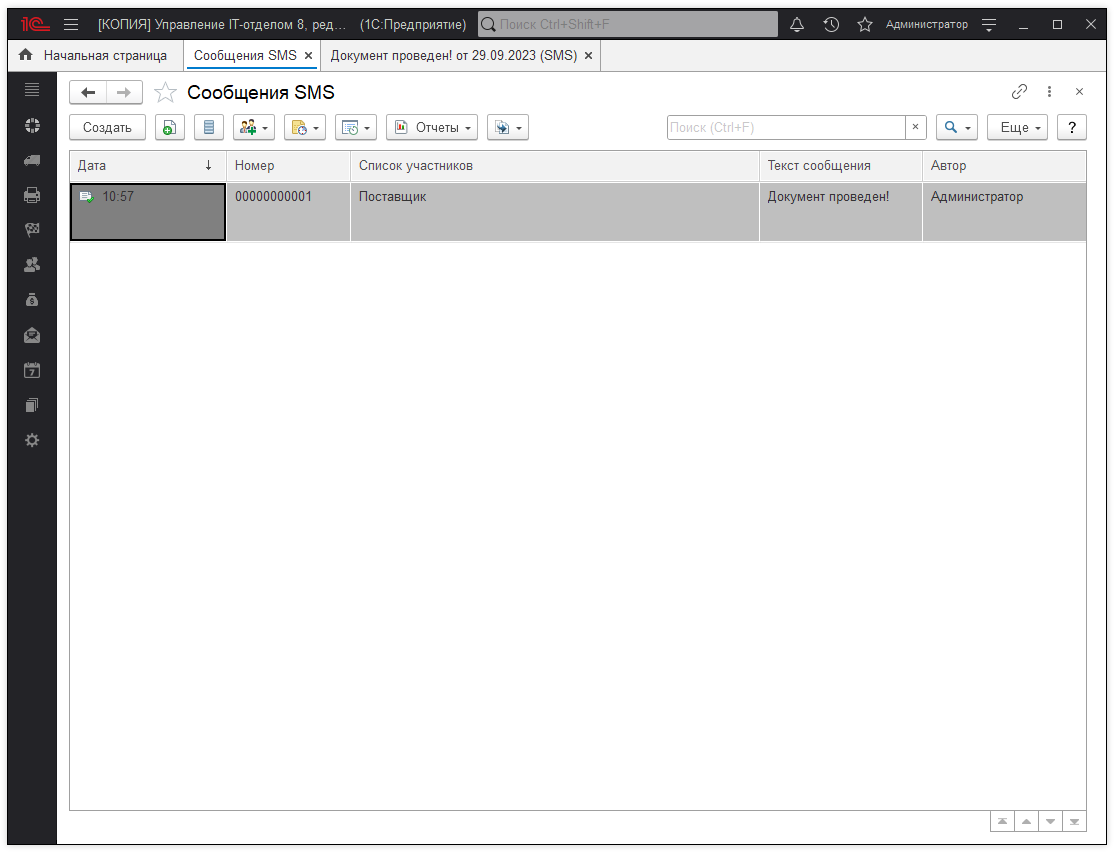
Task: Open notifications bell in title bar
Action: point(797,24)
